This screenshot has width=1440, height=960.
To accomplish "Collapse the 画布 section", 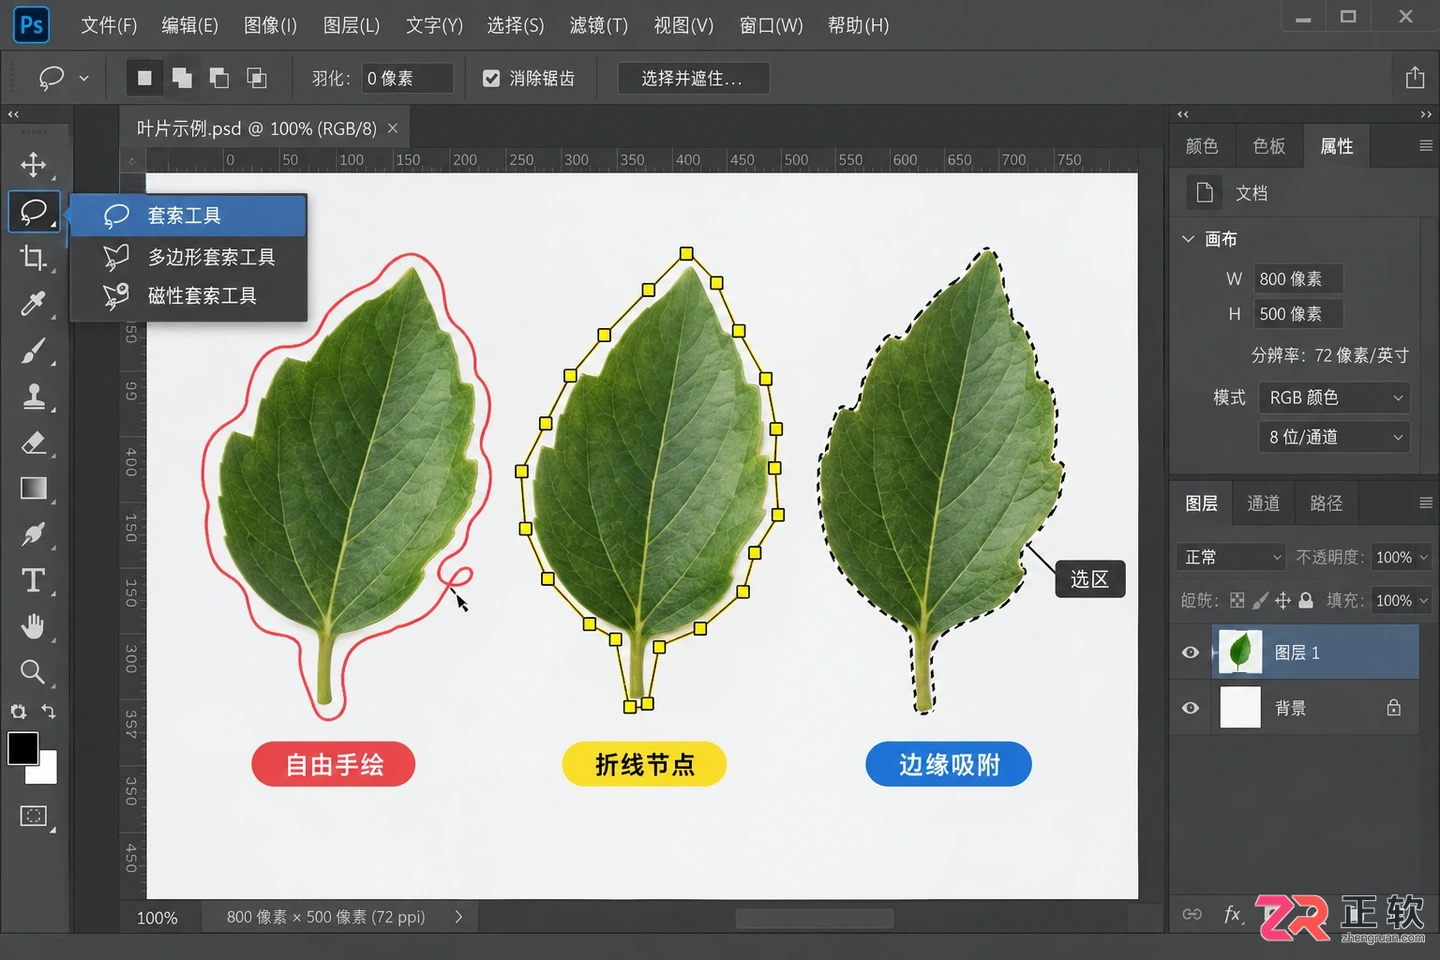I will (1188, 239).
